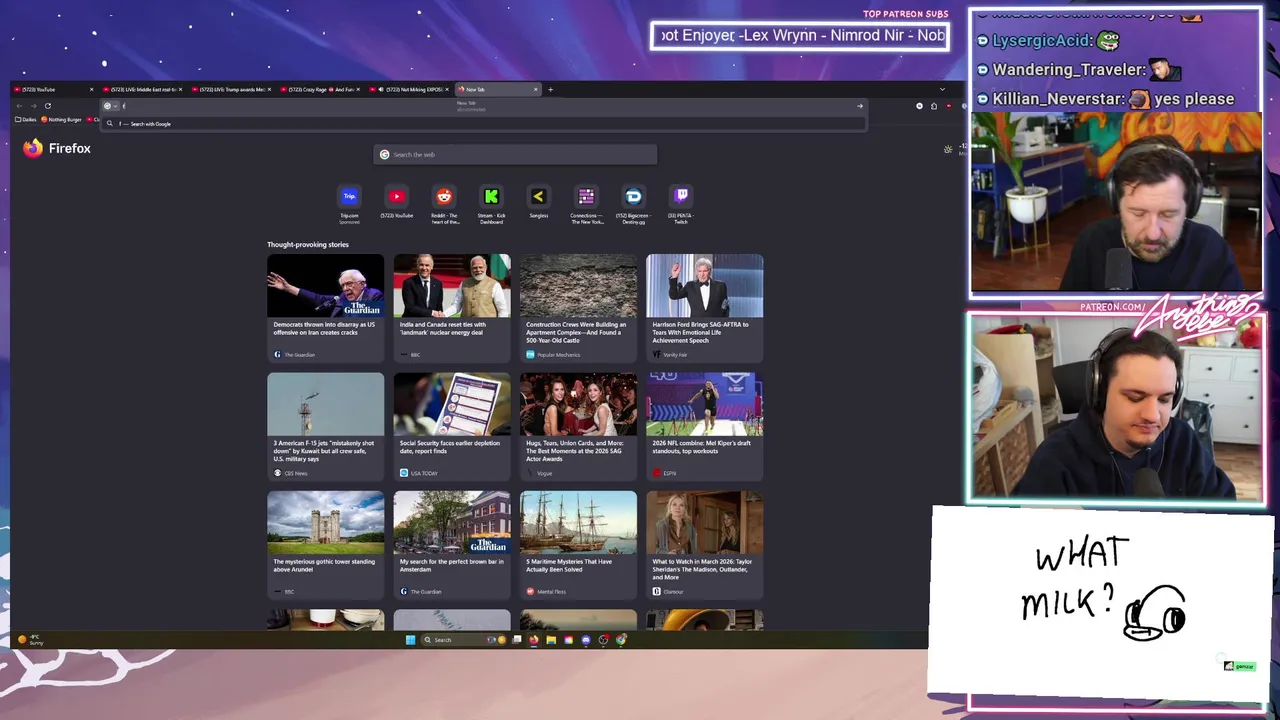Screen dimensions: 1280x720
Task: Click the go arrow in address bar
Action: [x=859, y=106]
